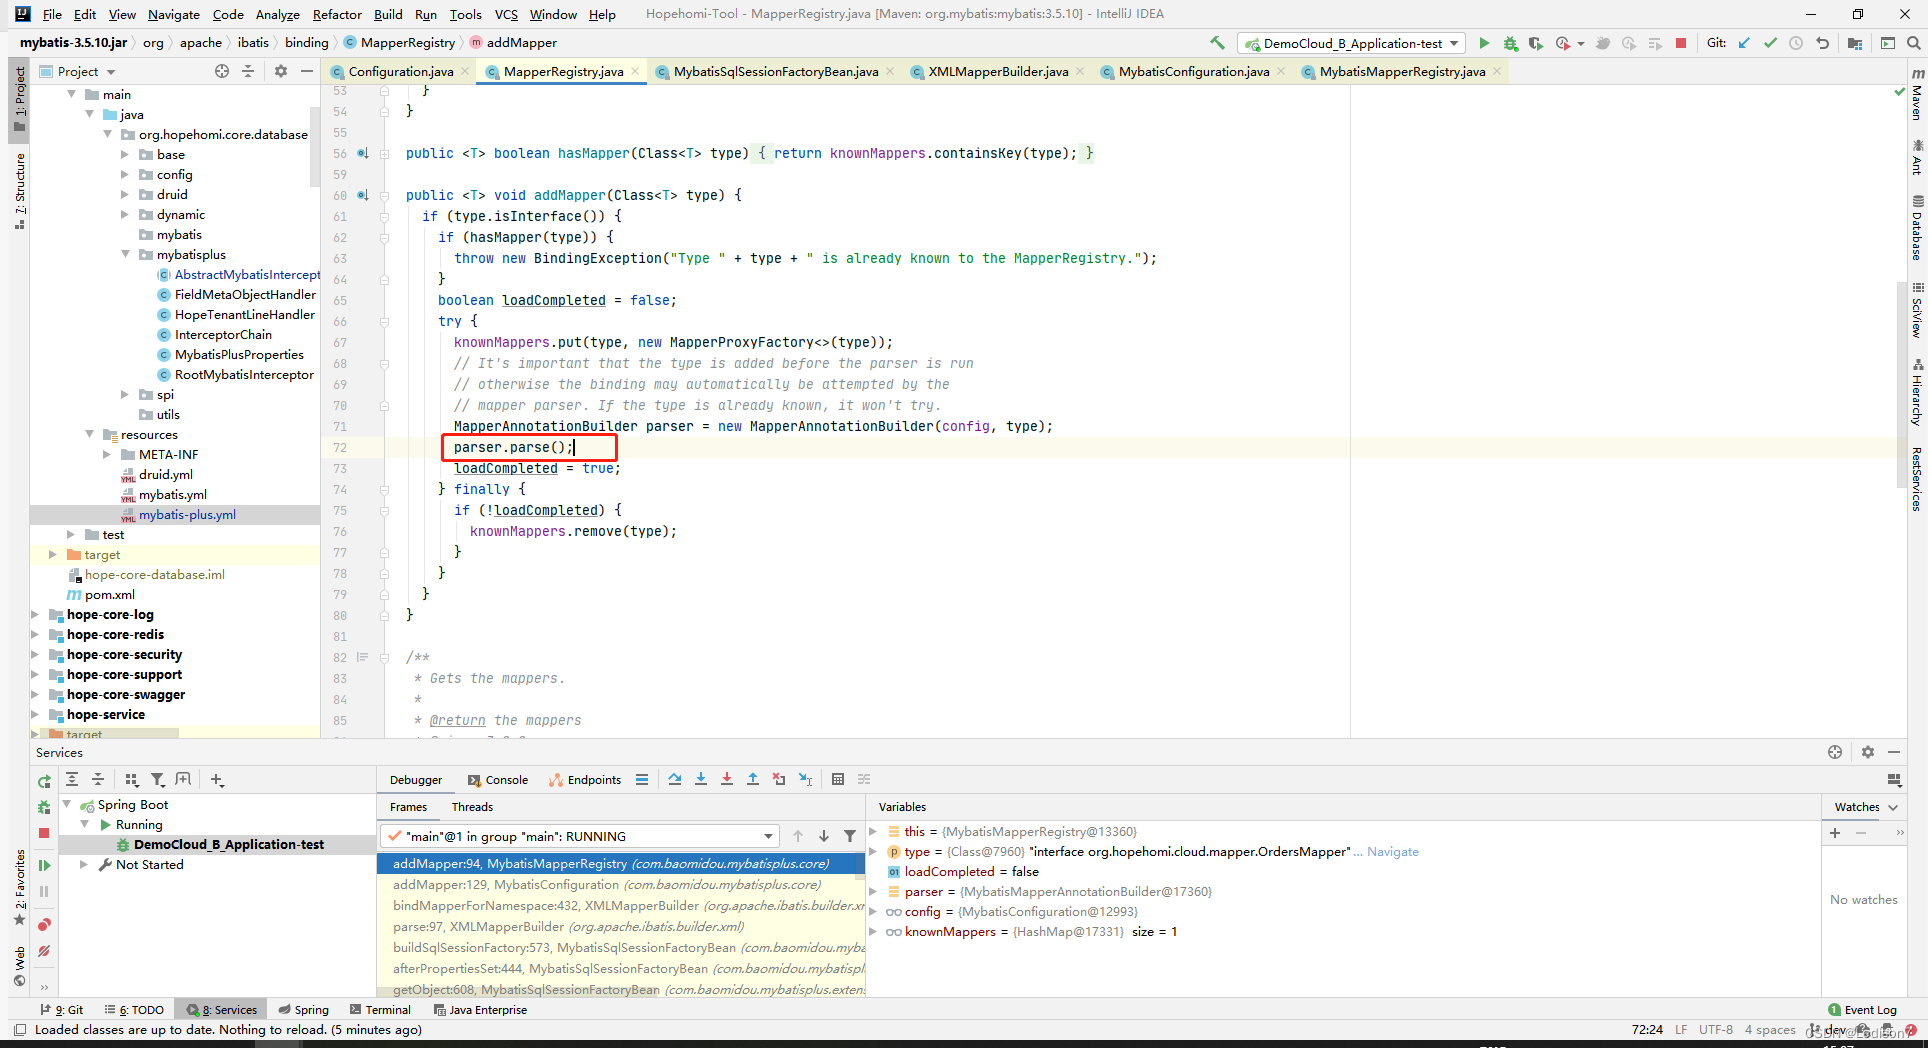
Task: Update project from Git (blue arrow)
Action: click(x=1745, y=43)
